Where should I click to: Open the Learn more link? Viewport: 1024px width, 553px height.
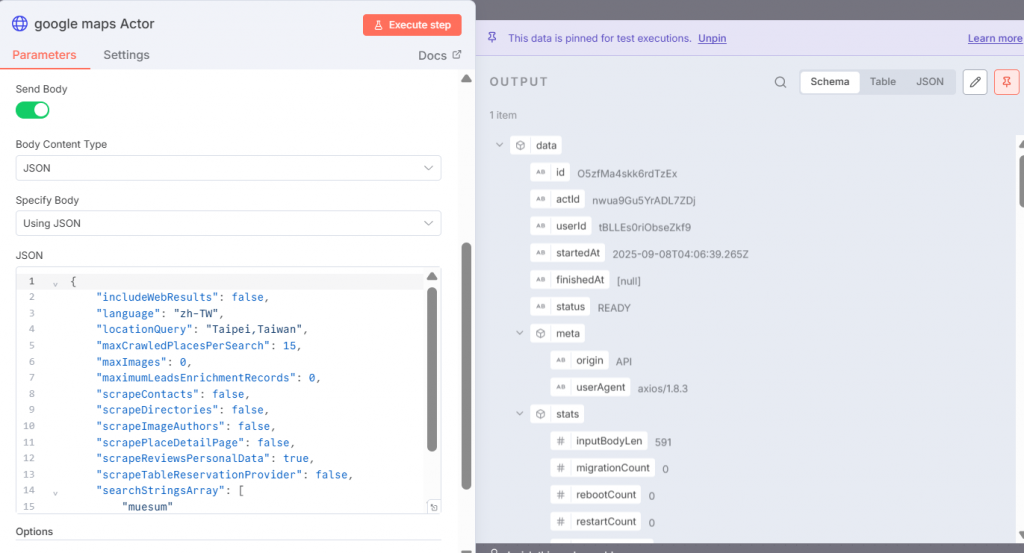(995, 38)
